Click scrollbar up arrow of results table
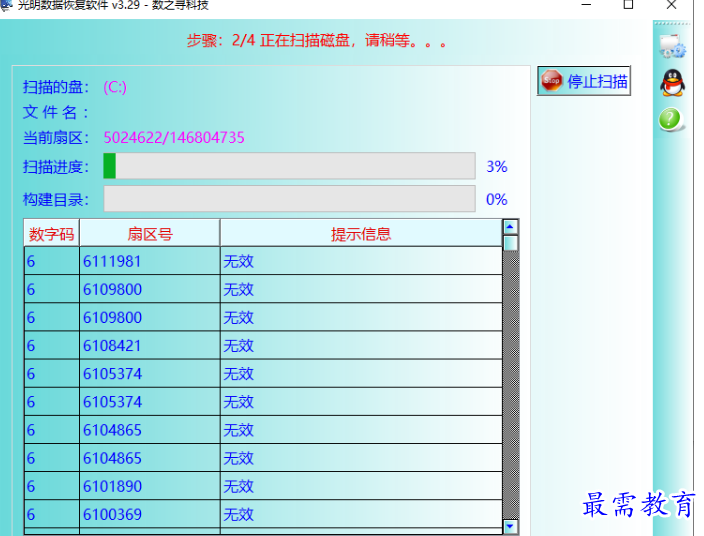The width and height of the screenshot is (704, 536). pyautogui.click(x=510, y=227)
